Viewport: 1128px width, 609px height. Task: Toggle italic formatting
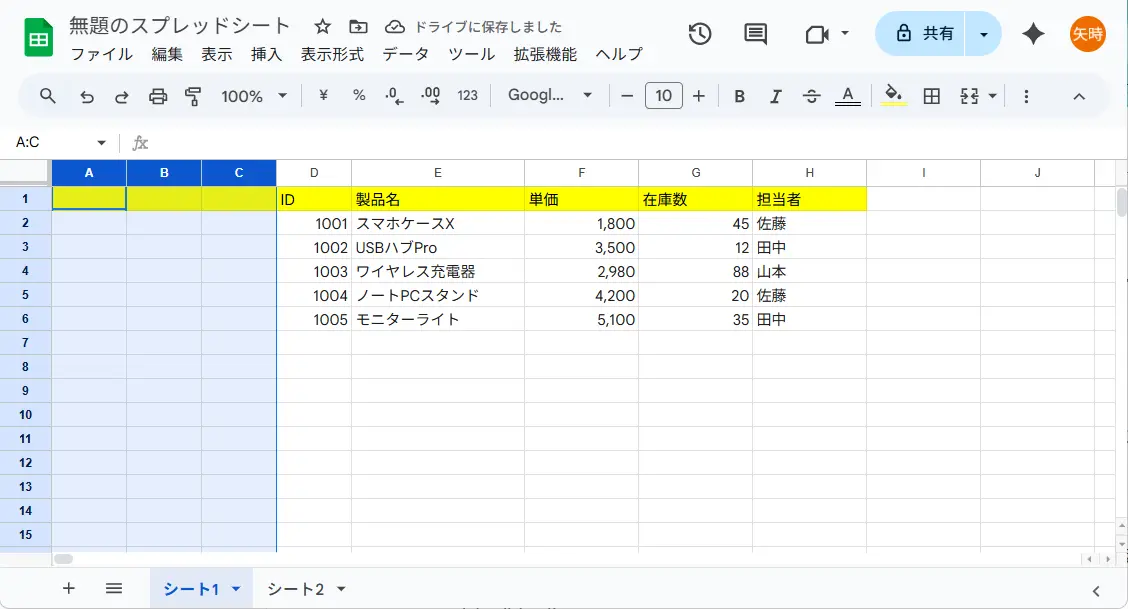click(x=775, y=96)
